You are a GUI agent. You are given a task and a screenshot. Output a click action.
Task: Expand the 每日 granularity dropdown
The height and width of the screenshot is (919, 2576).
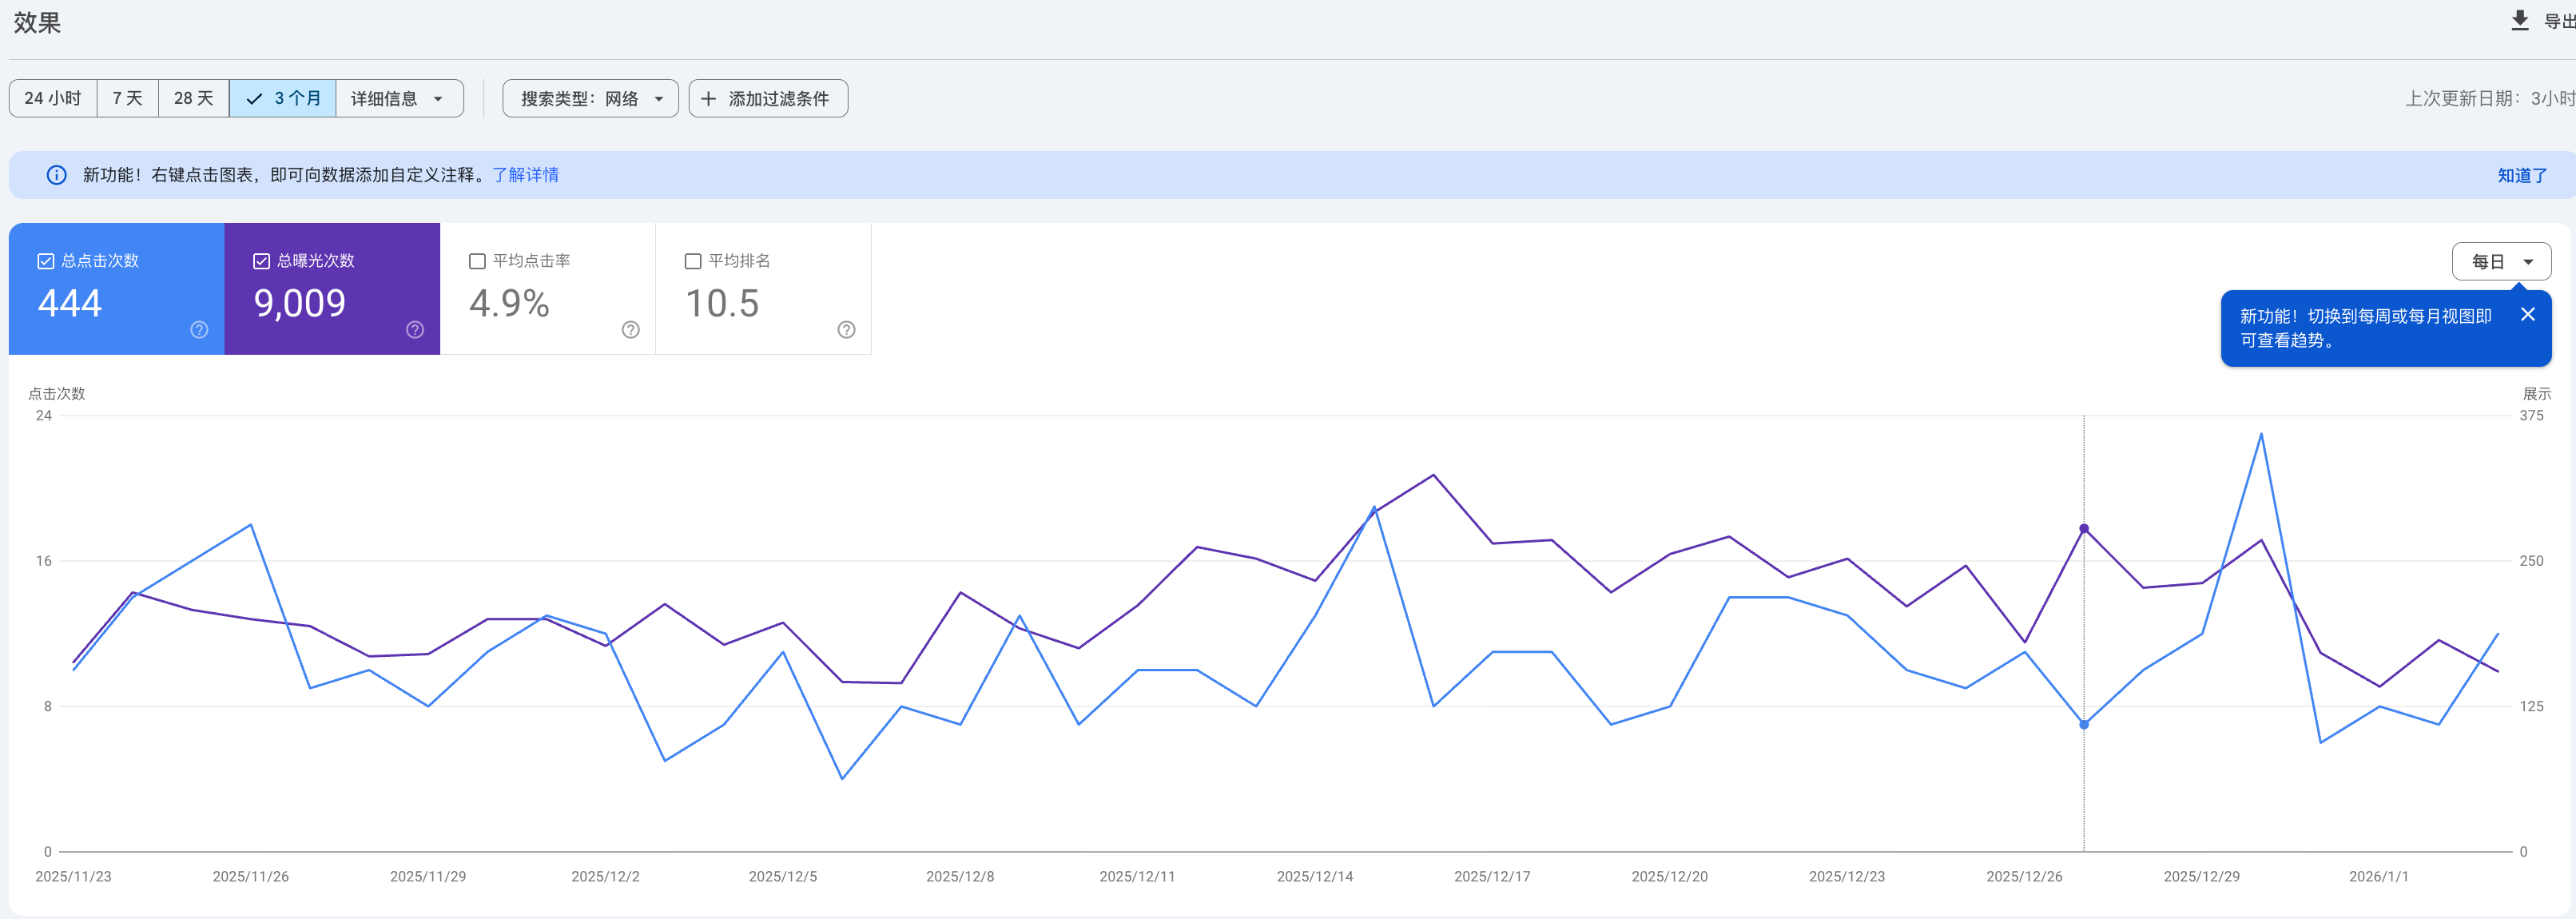2500,262
